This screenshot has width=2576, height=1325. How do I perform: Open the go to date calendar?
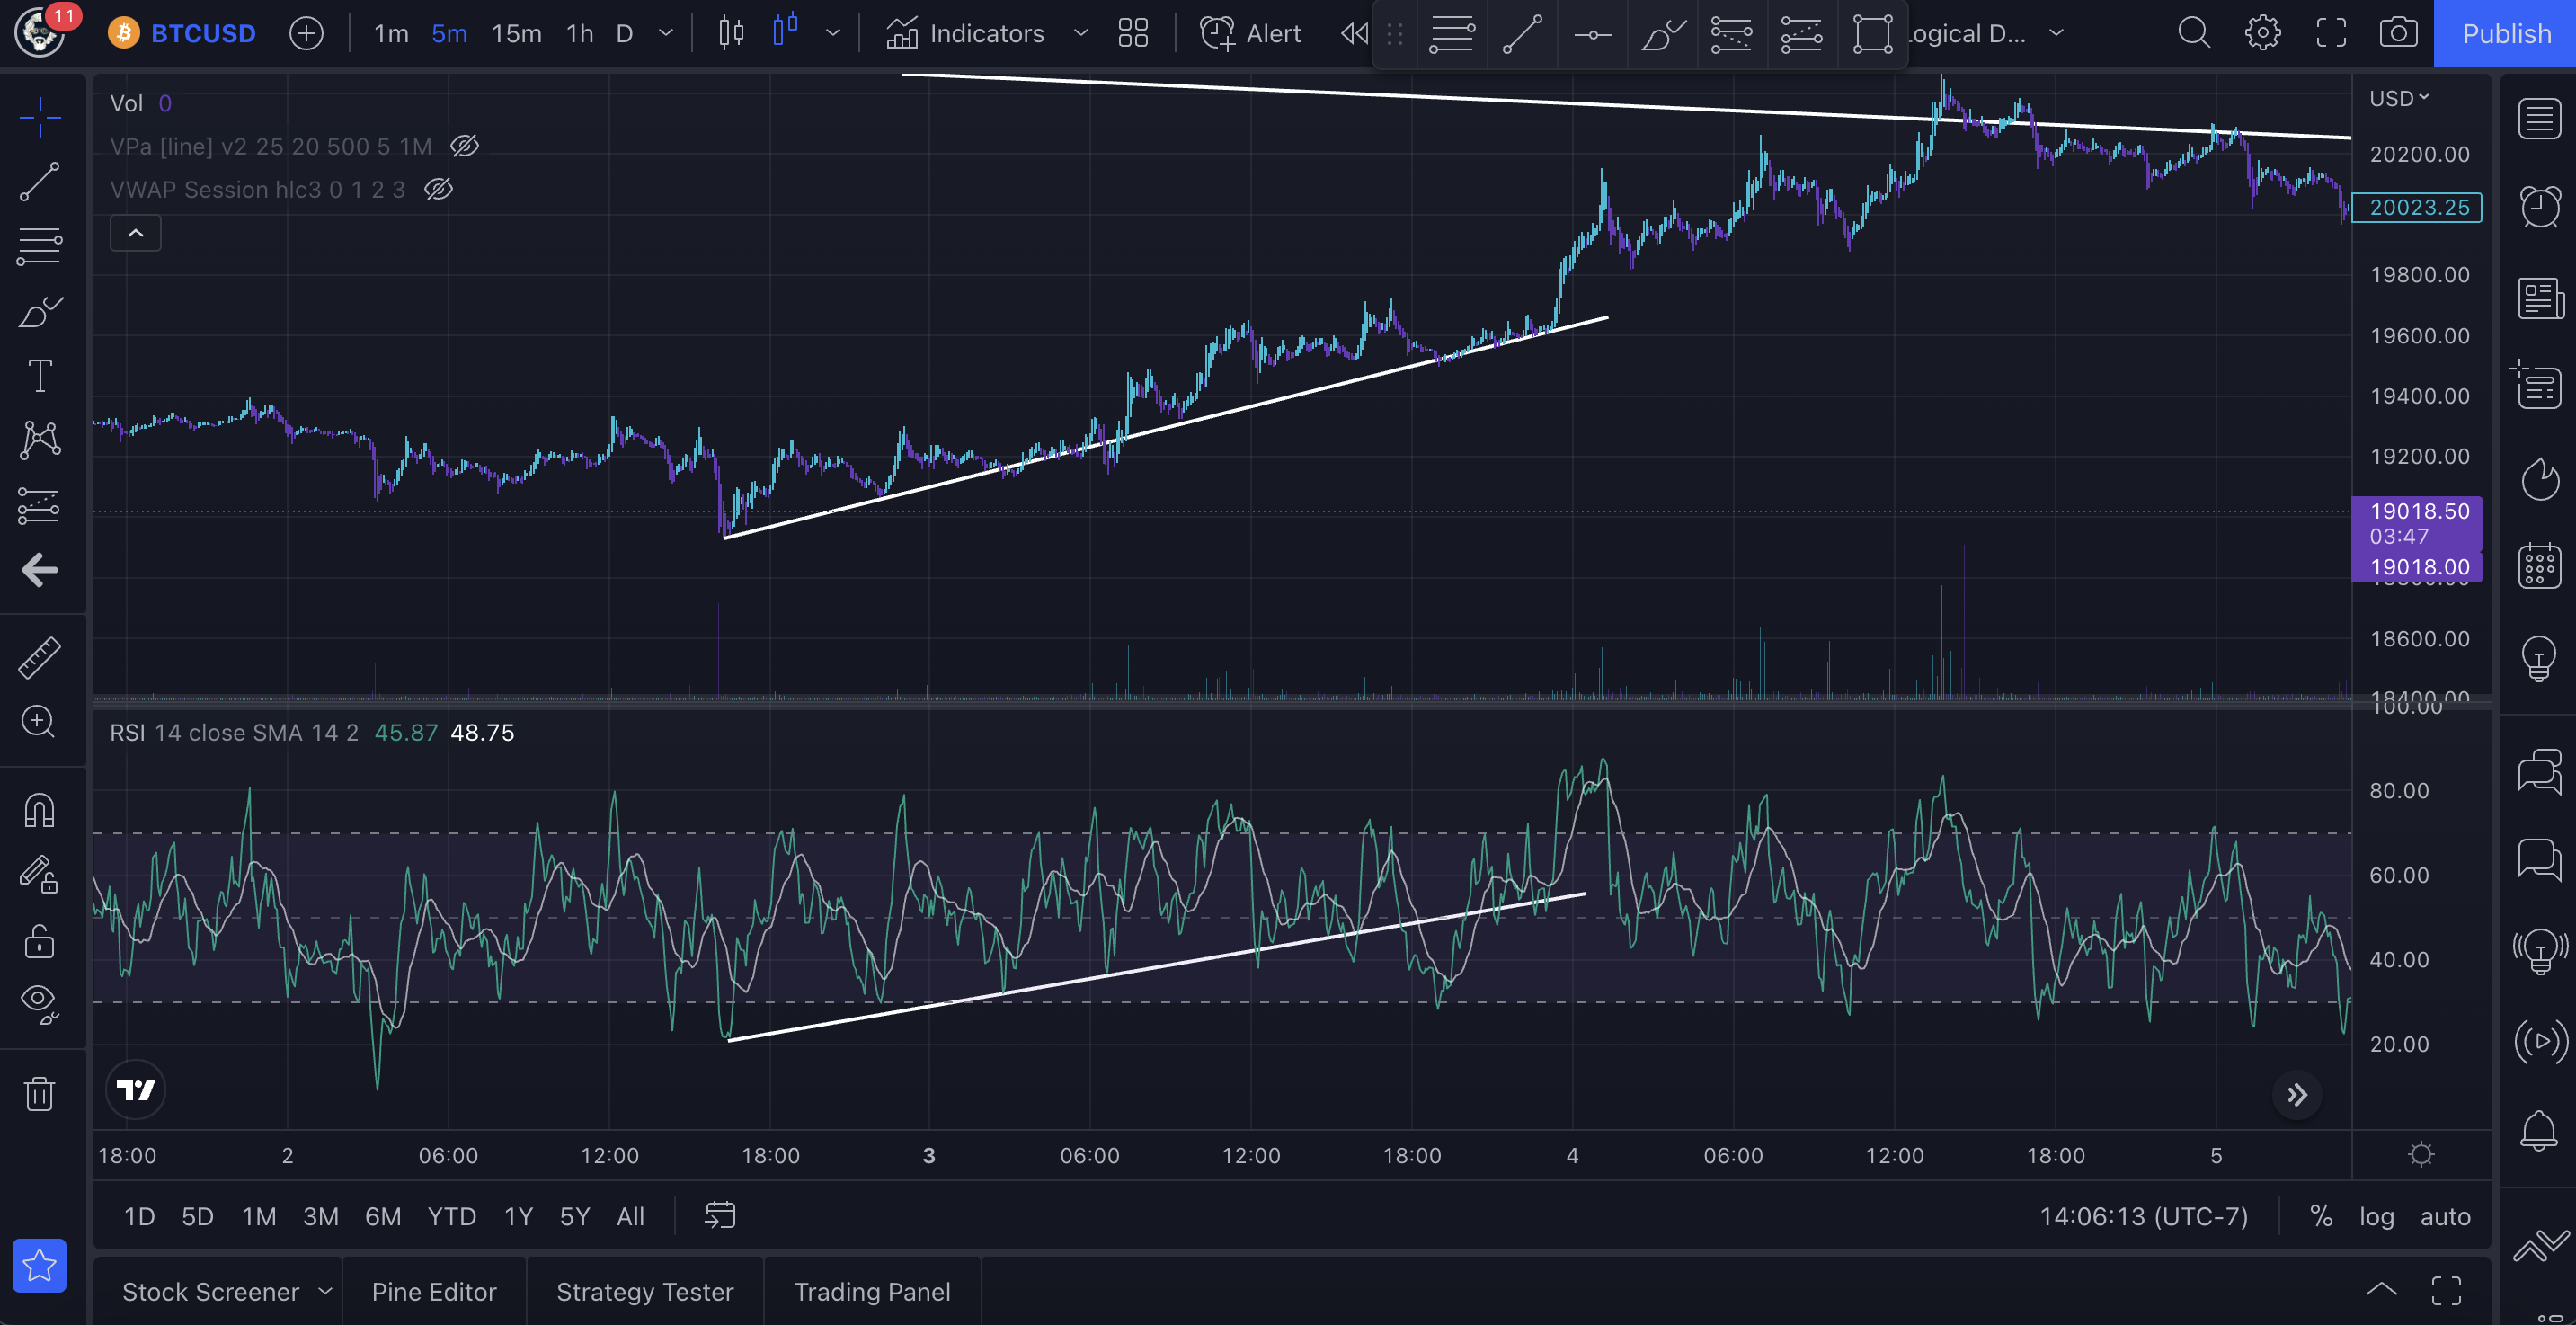[x=720, y=1215]
